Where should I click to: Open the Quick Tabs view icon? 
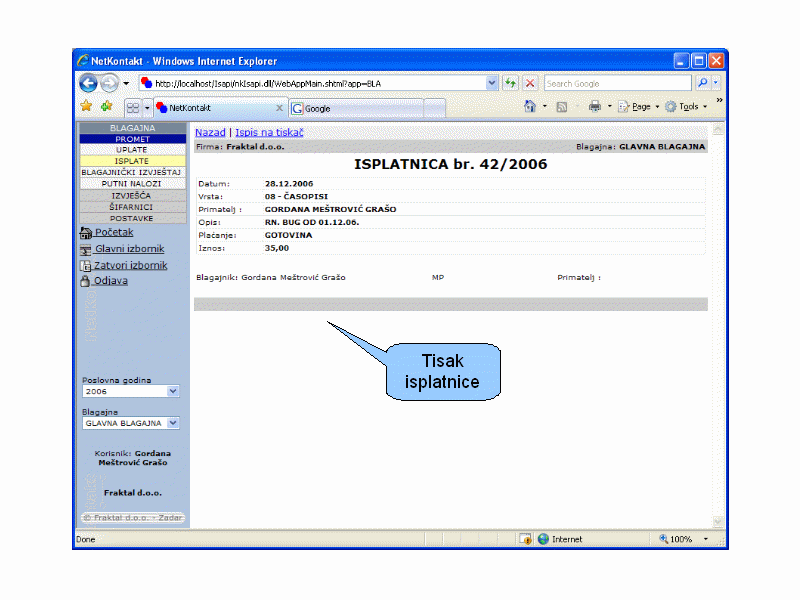pyautogui.click(x=133, y=108)
